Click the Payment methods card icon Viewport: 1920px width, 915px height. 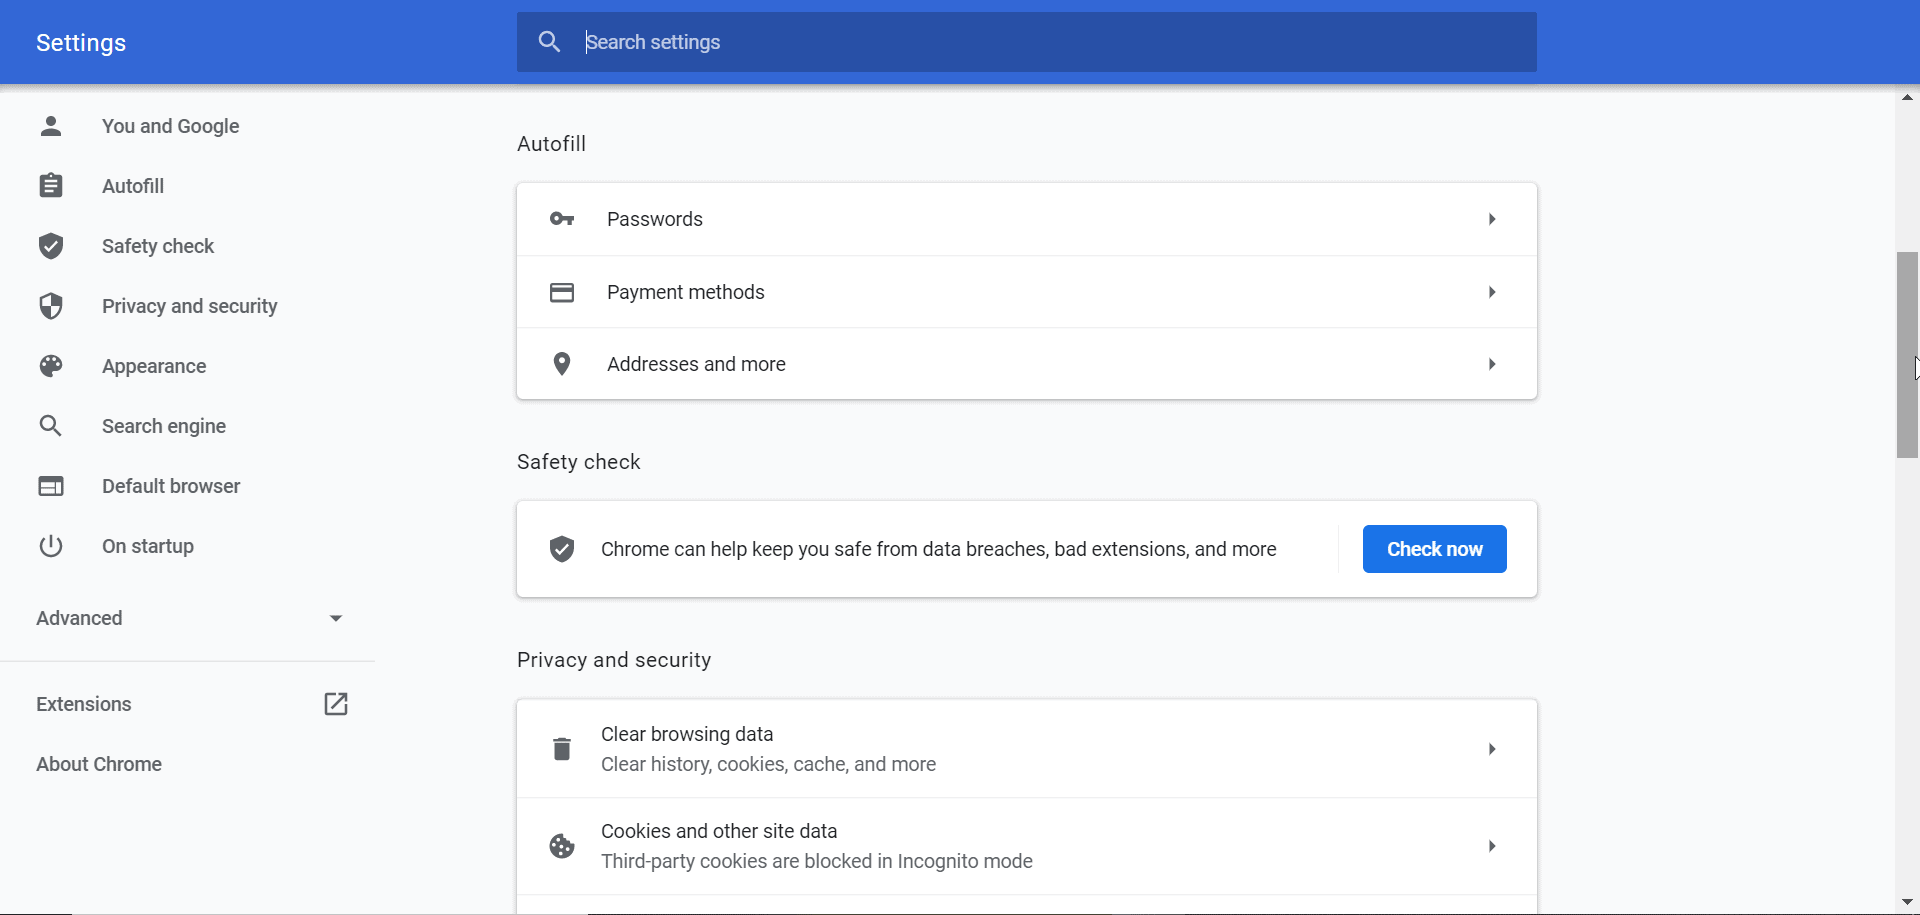click(562, 292)
